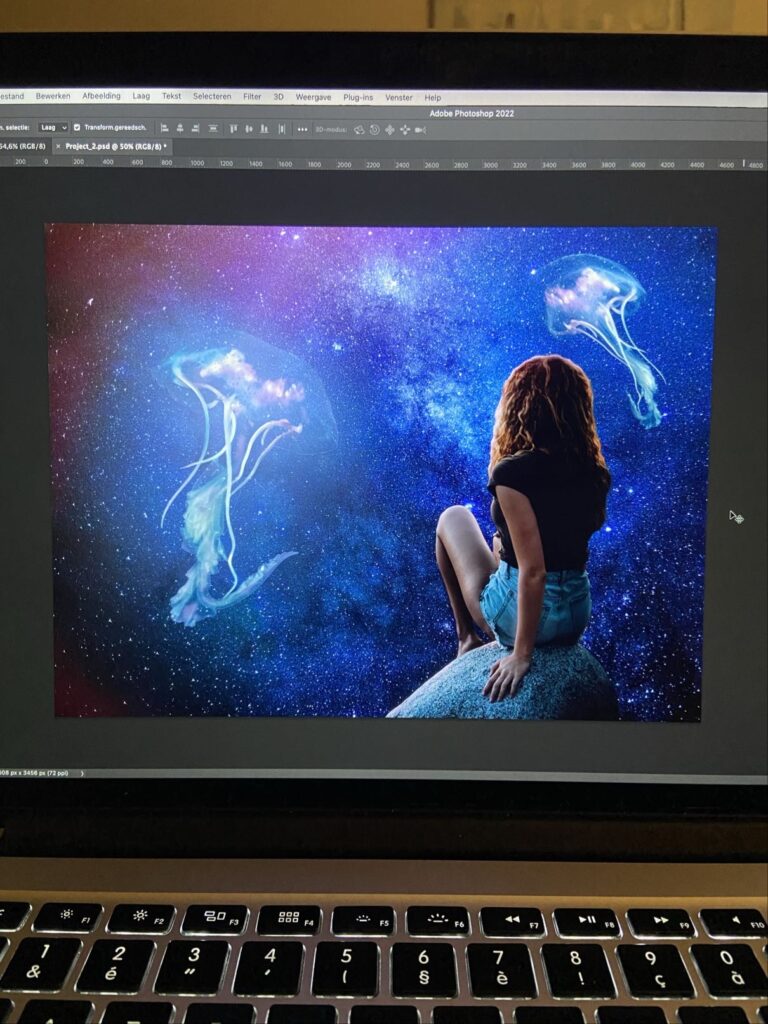Viewport: 768px width, 1024px height.
Task: Switch to the Project_2.psd document tab
Action: pyautogui.click(x=114, y=146)
